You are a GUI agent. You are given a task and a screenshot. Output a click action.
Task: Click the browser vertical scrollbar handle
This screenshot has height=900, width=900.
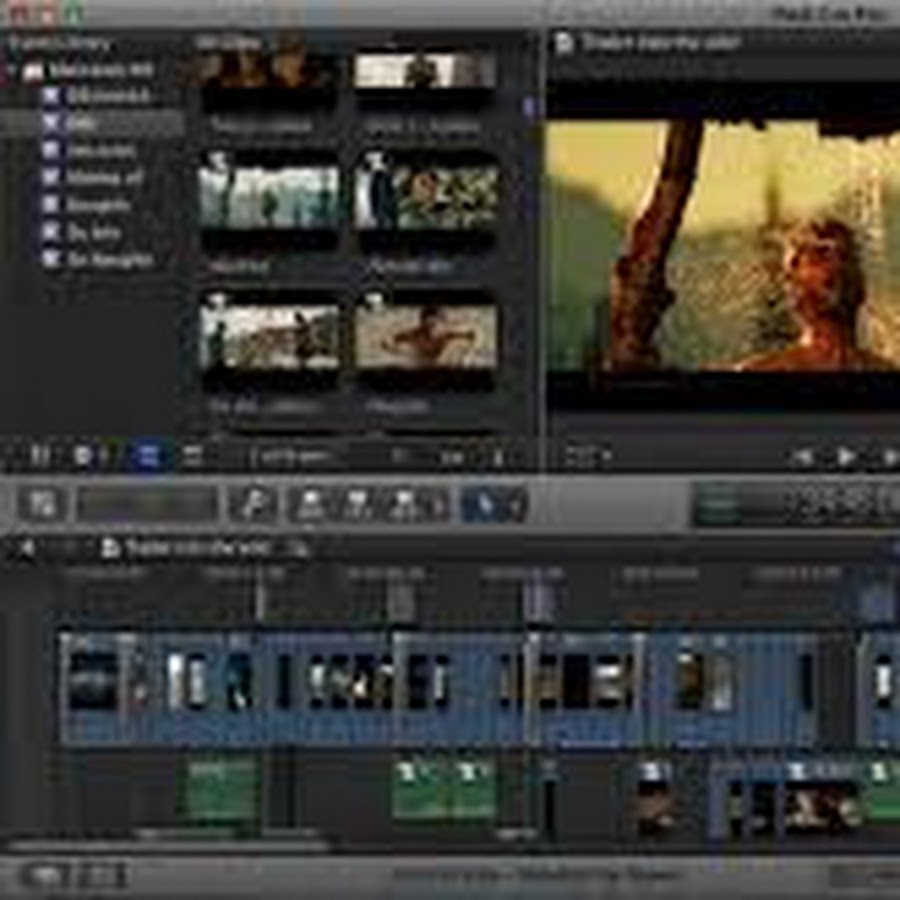[x=529, y=107]
